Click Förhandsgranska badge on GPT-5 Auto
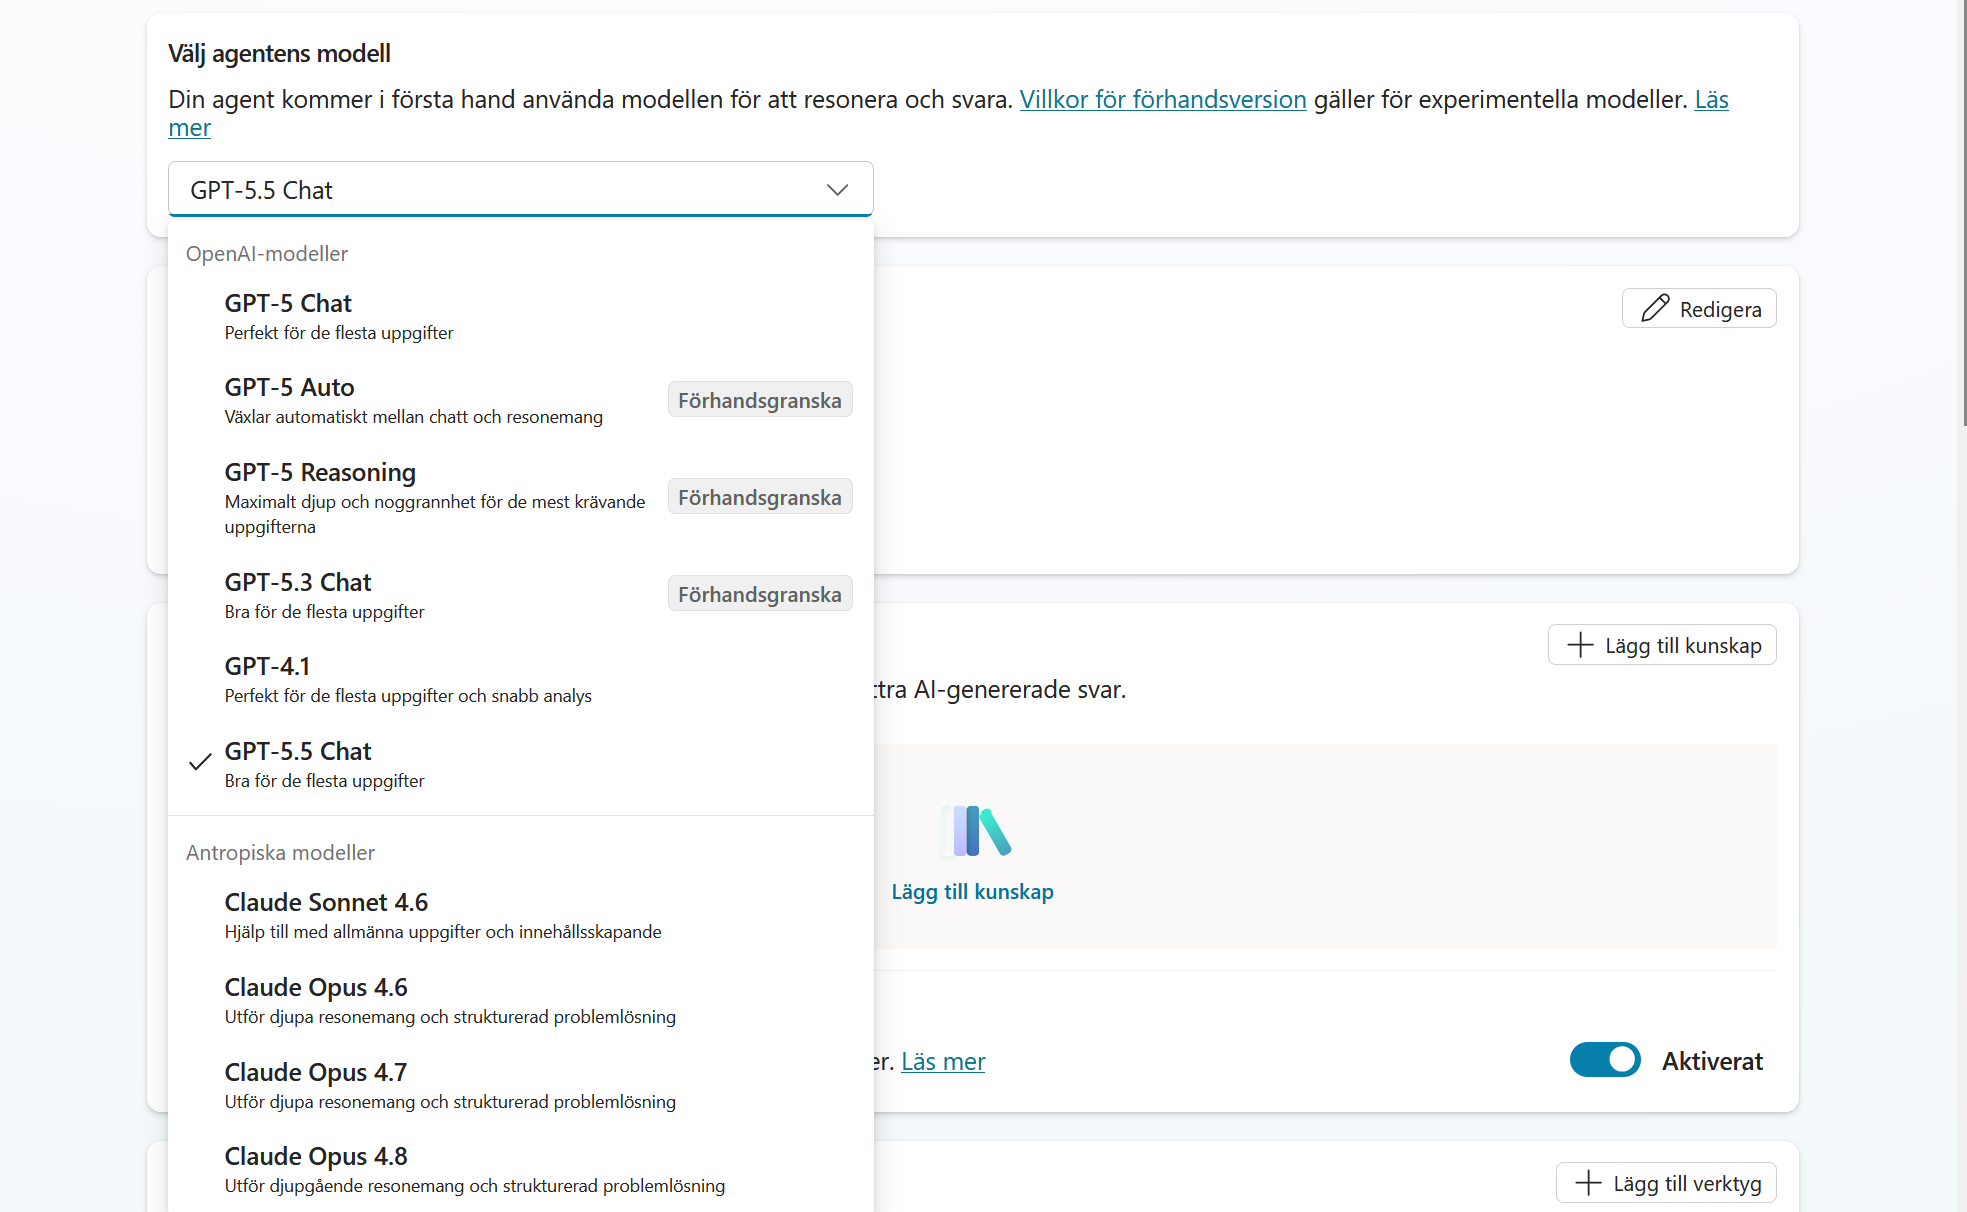Screen dimensions: 1967x1212 coord(760,400)
